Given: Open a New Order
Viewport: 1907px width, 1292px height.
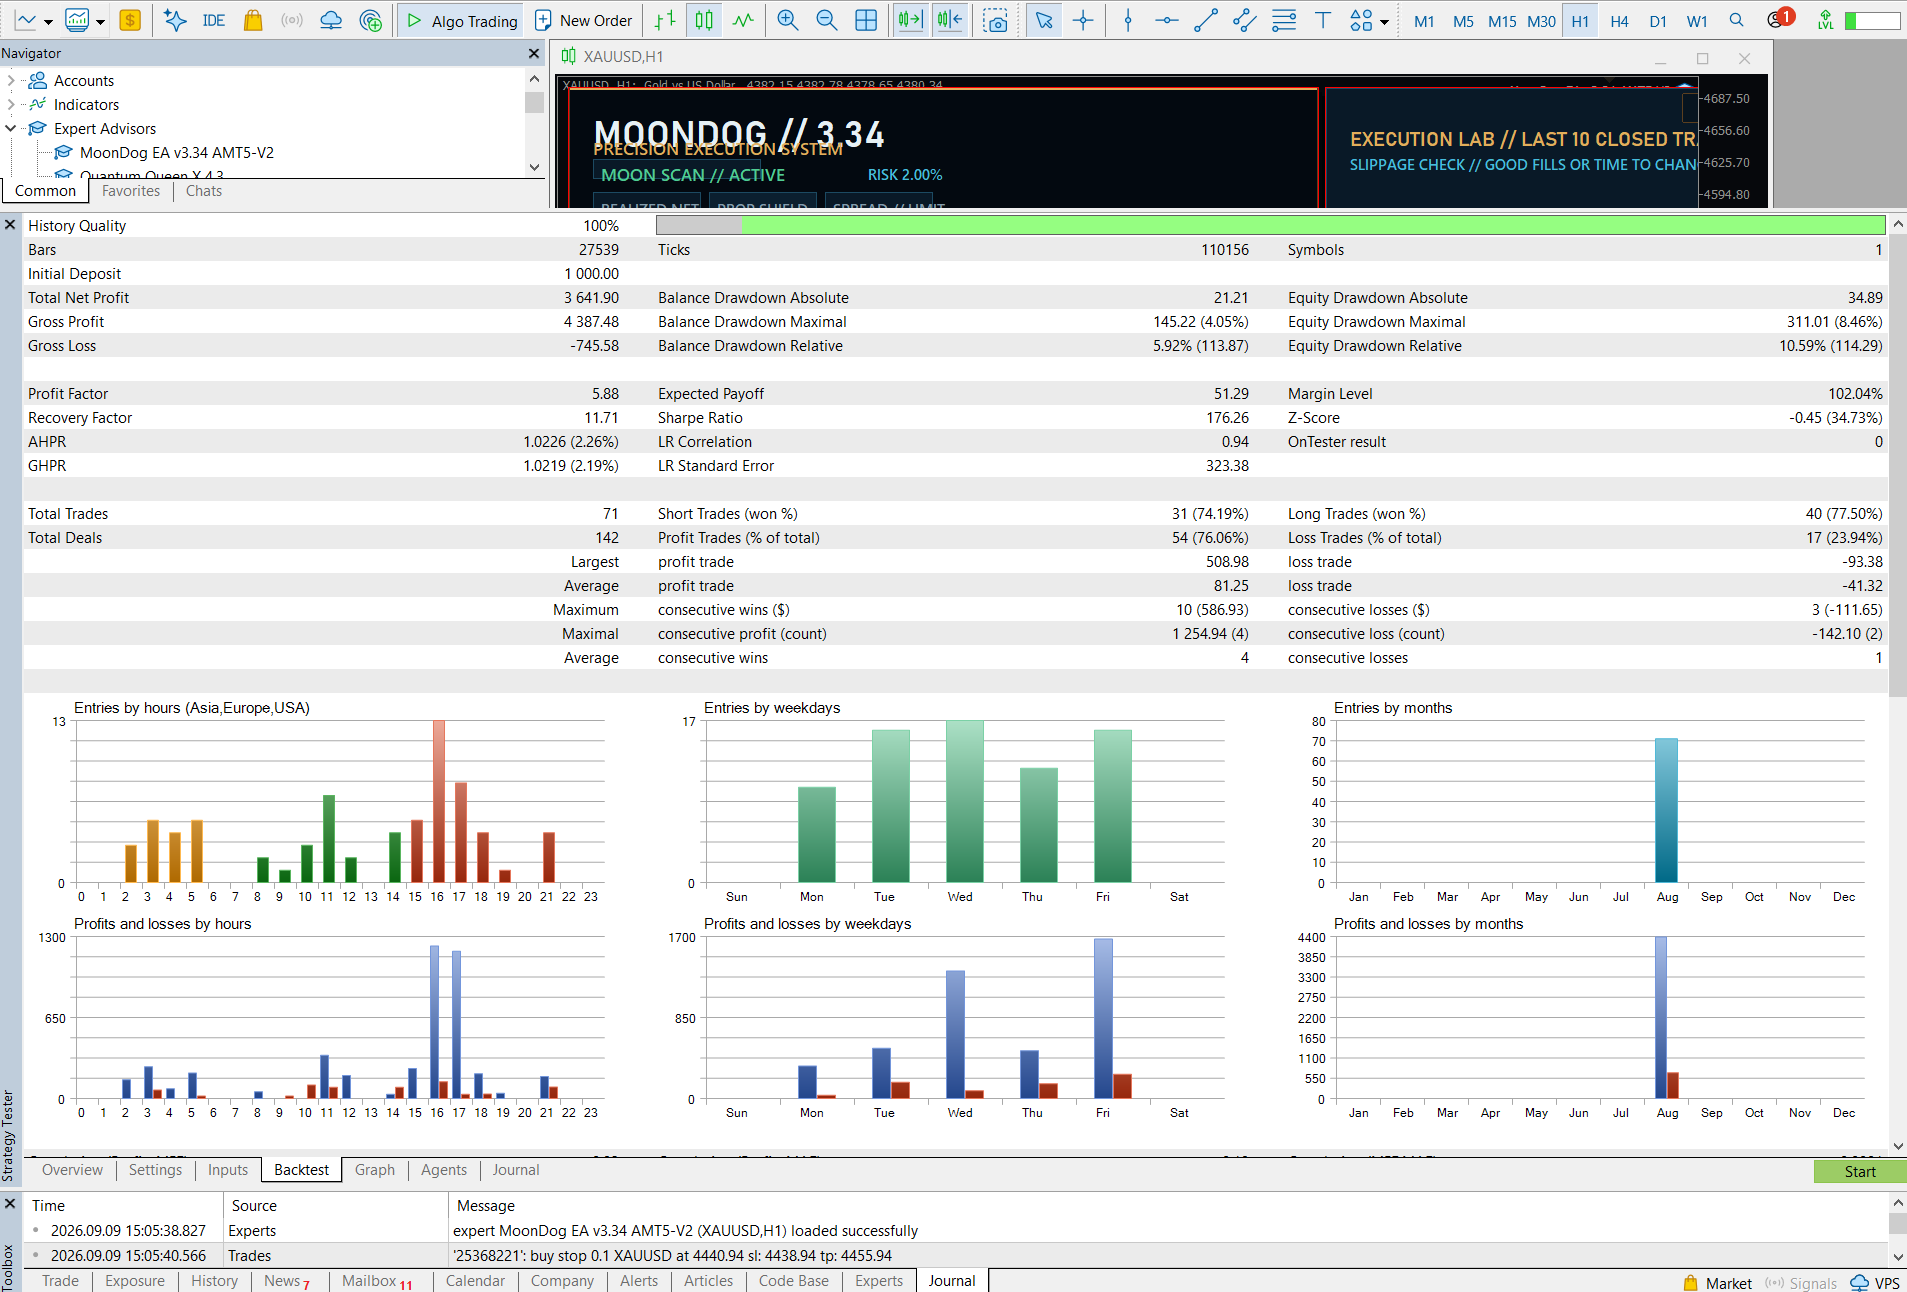Looking at the screenshot, I should tap(583, 20).
